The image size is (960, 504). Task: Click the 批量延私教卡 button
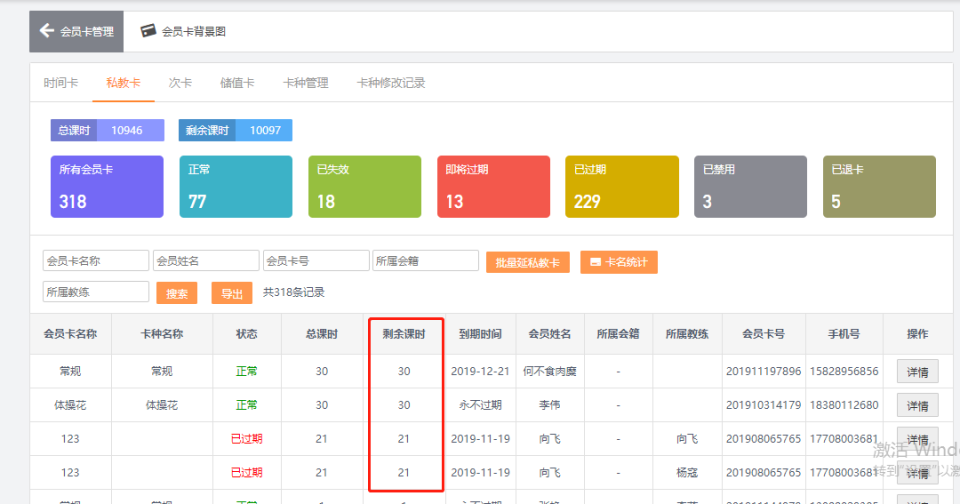(528, 262)
